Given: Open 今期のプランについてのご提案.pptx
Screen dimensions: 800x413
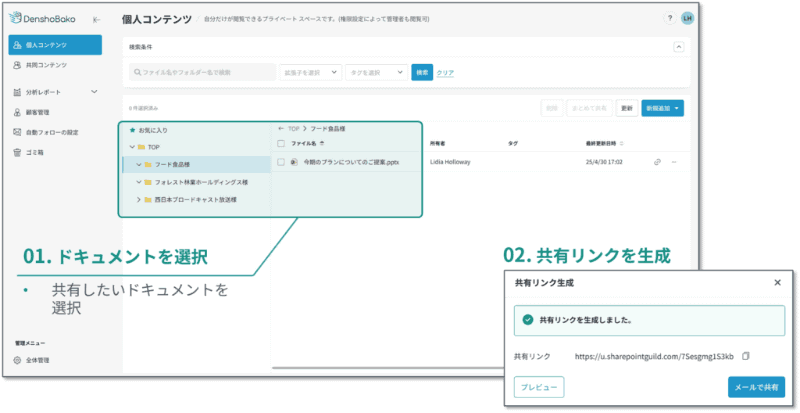Looking at the screenshot, I should (x=351, y=162).
